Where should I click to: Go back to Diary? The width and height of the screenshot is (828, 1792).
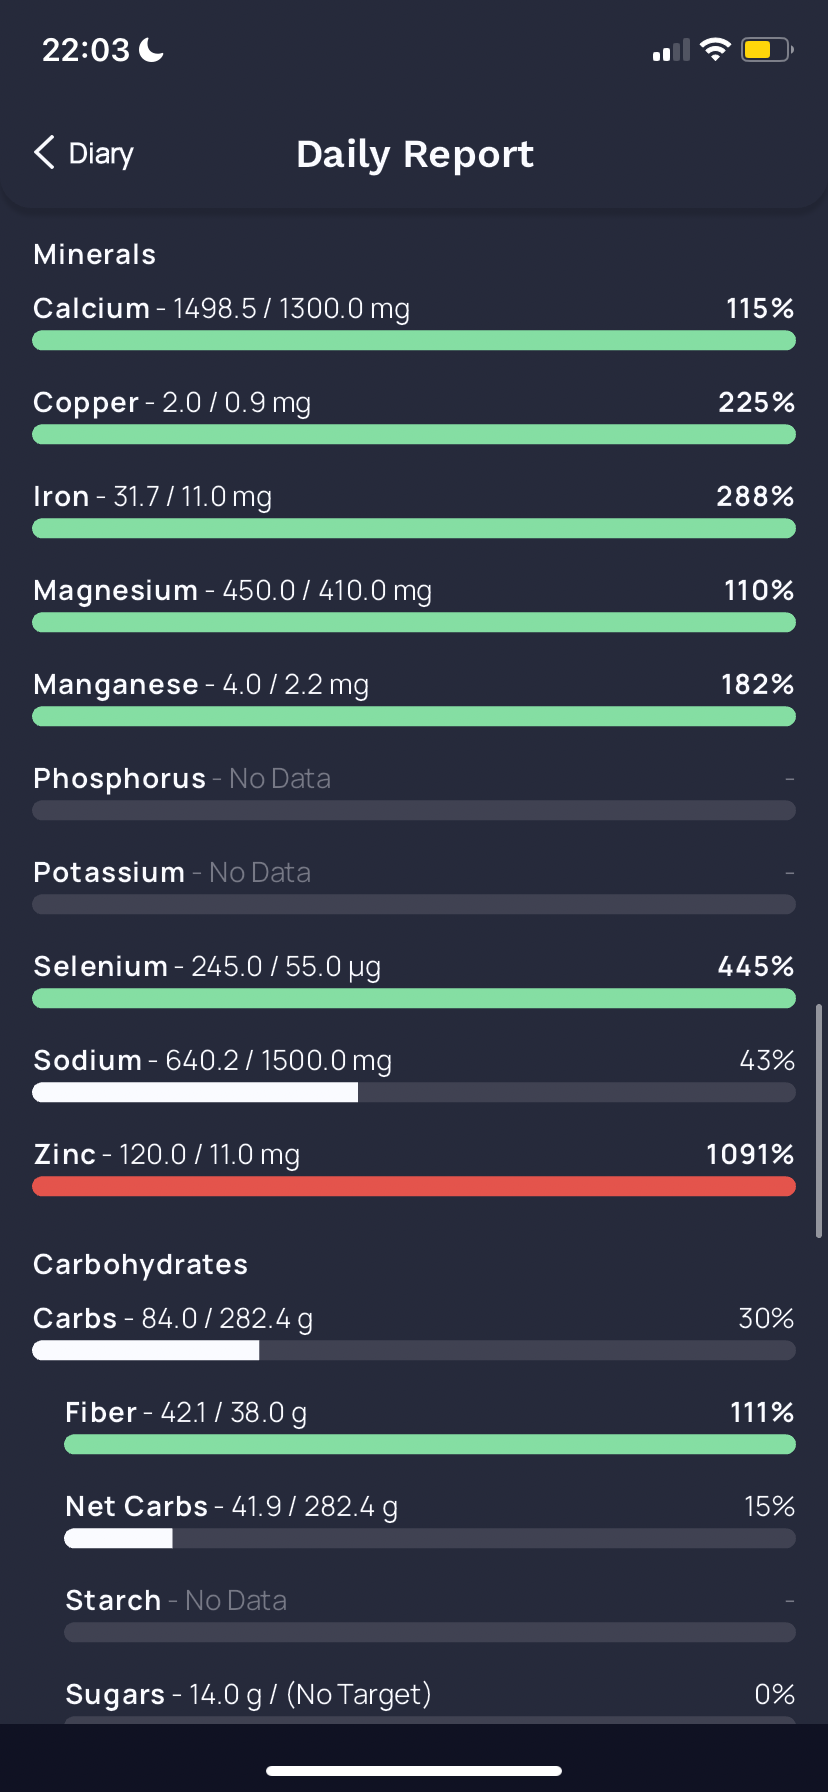point(84,153)
